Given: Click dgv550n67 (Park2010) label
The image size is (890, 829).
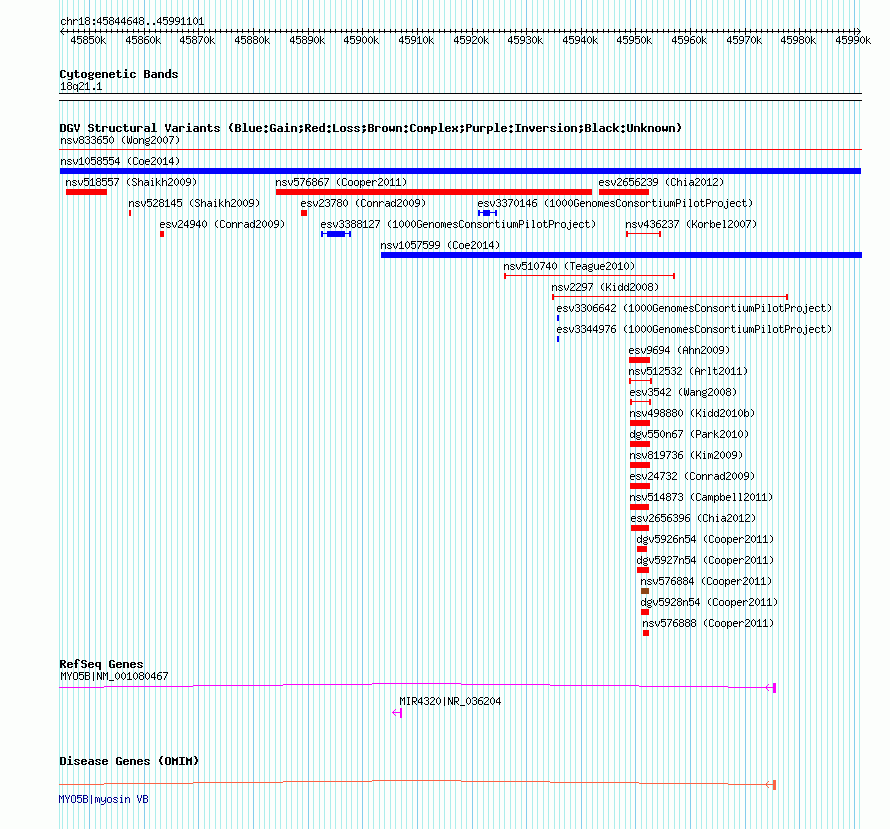Looking at the screenshot, I should click(689, 434).
